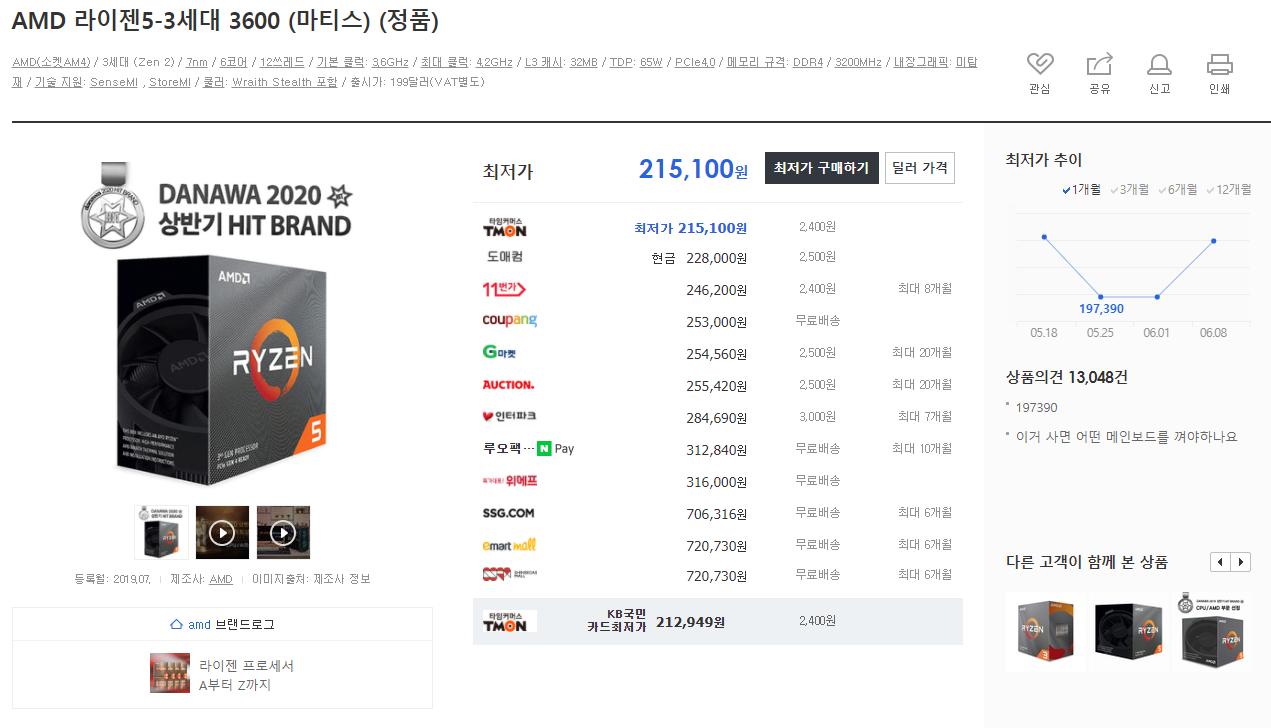Open the 65W TDP link
Image resolution: width=1271 pixels, height=728 pixels.
pos(651,62)
